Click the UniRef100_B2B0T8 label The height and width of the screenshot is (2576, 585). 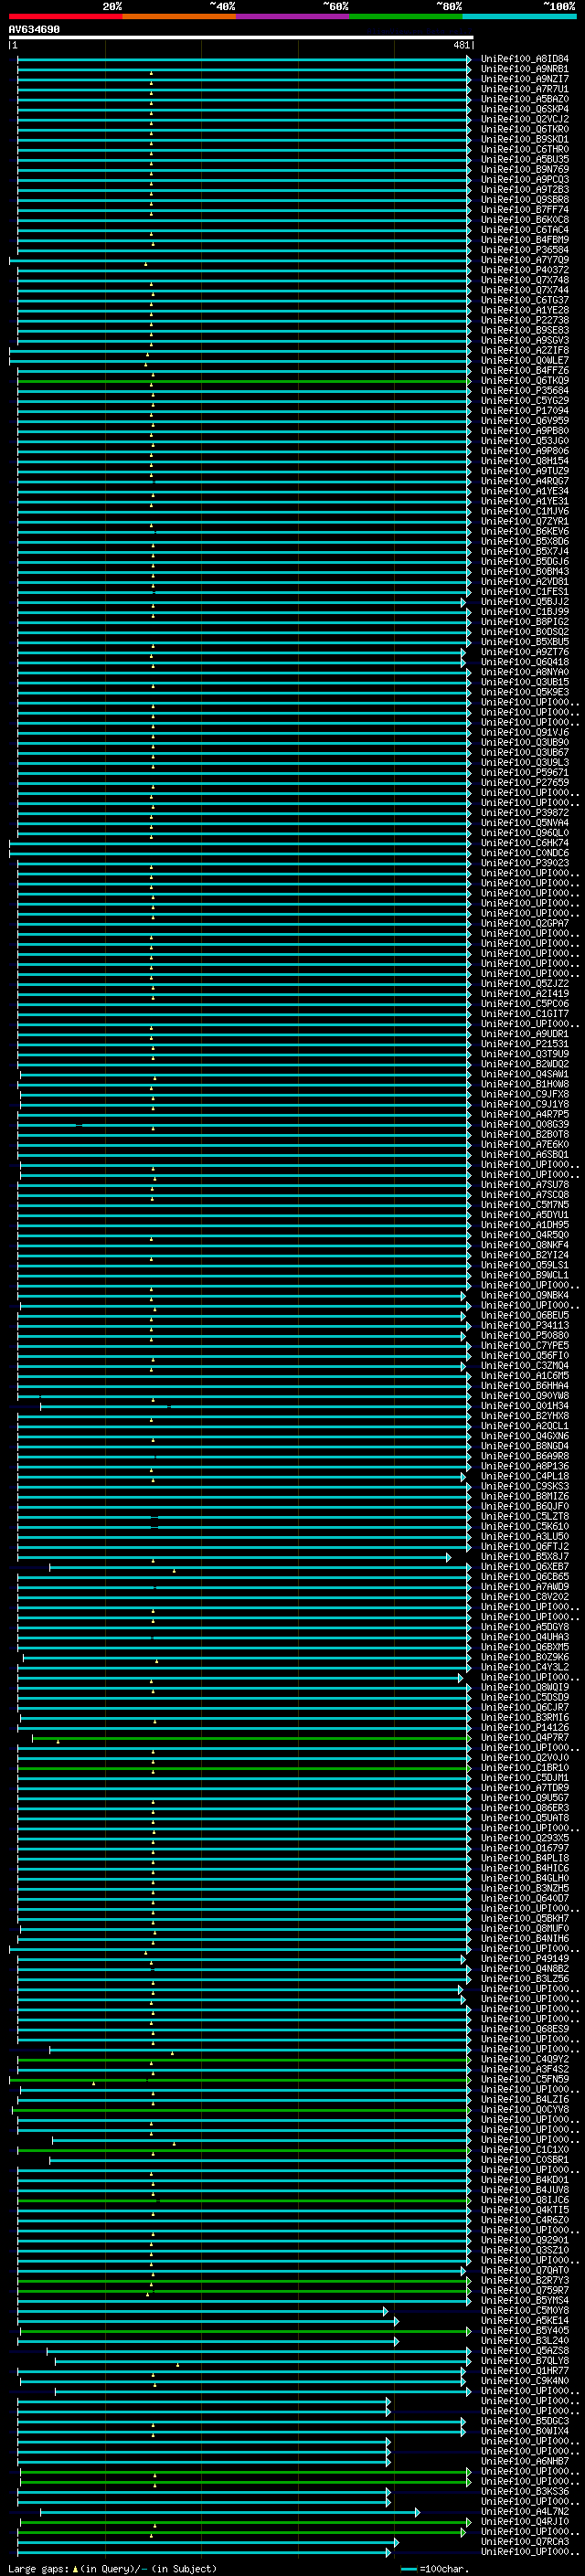[x=525, y=1134]
